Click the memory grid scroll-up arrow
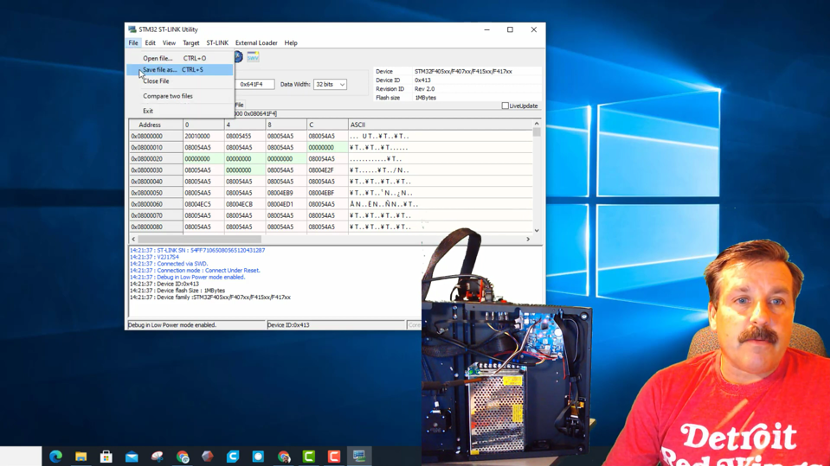830x466 pixels. point(537,123)
